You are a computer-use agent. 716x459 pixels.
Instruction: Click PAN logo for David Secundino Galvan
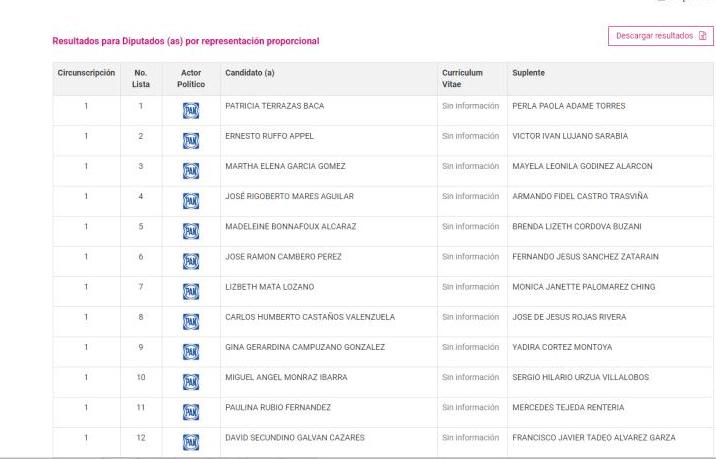[191, 442]
